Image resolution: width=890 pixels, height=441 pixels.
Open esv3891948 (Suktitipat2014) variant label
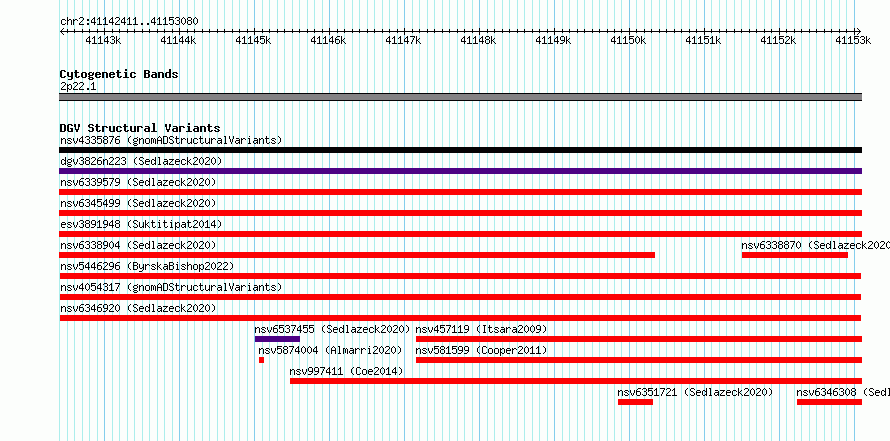(141, 224)
